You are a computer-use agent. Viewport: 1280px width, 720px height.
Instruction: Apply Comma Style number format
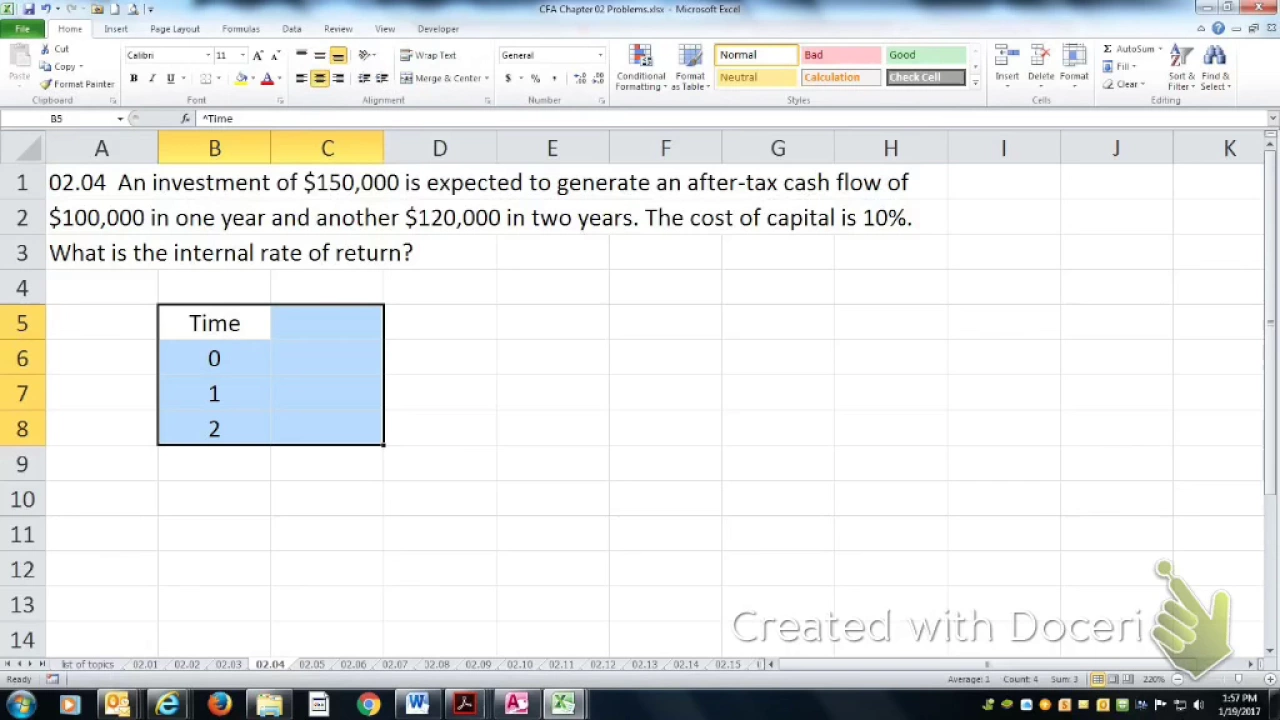(554, 78)
